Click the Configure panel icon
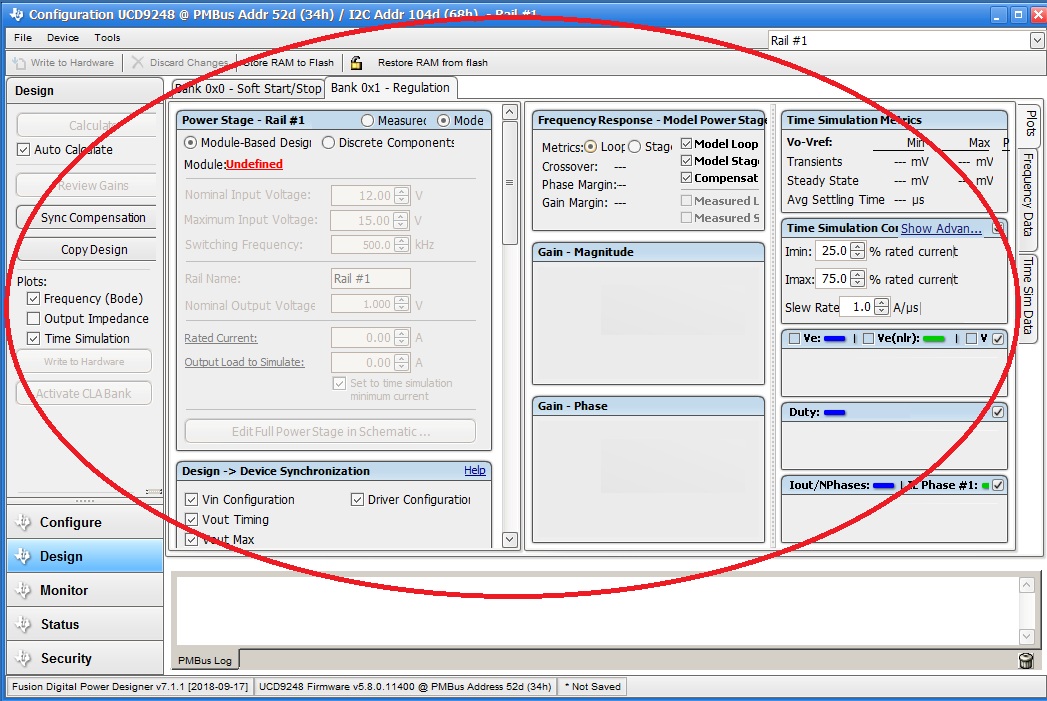Viewport: 1047px width, 701px height. [x=23, y=522]
